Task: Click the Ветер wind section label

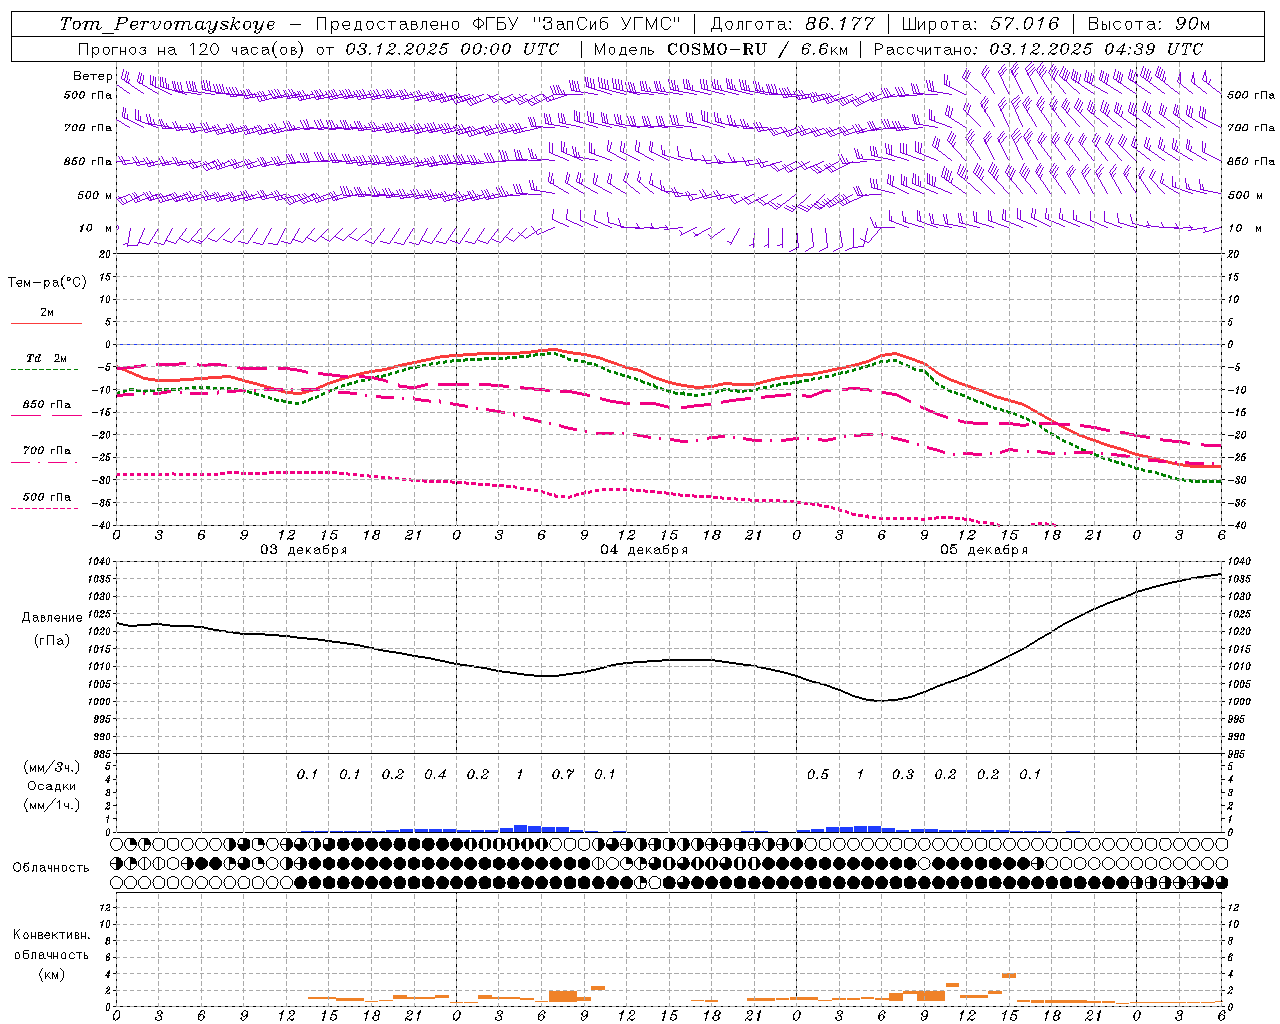Action: [x=92, y=76]
